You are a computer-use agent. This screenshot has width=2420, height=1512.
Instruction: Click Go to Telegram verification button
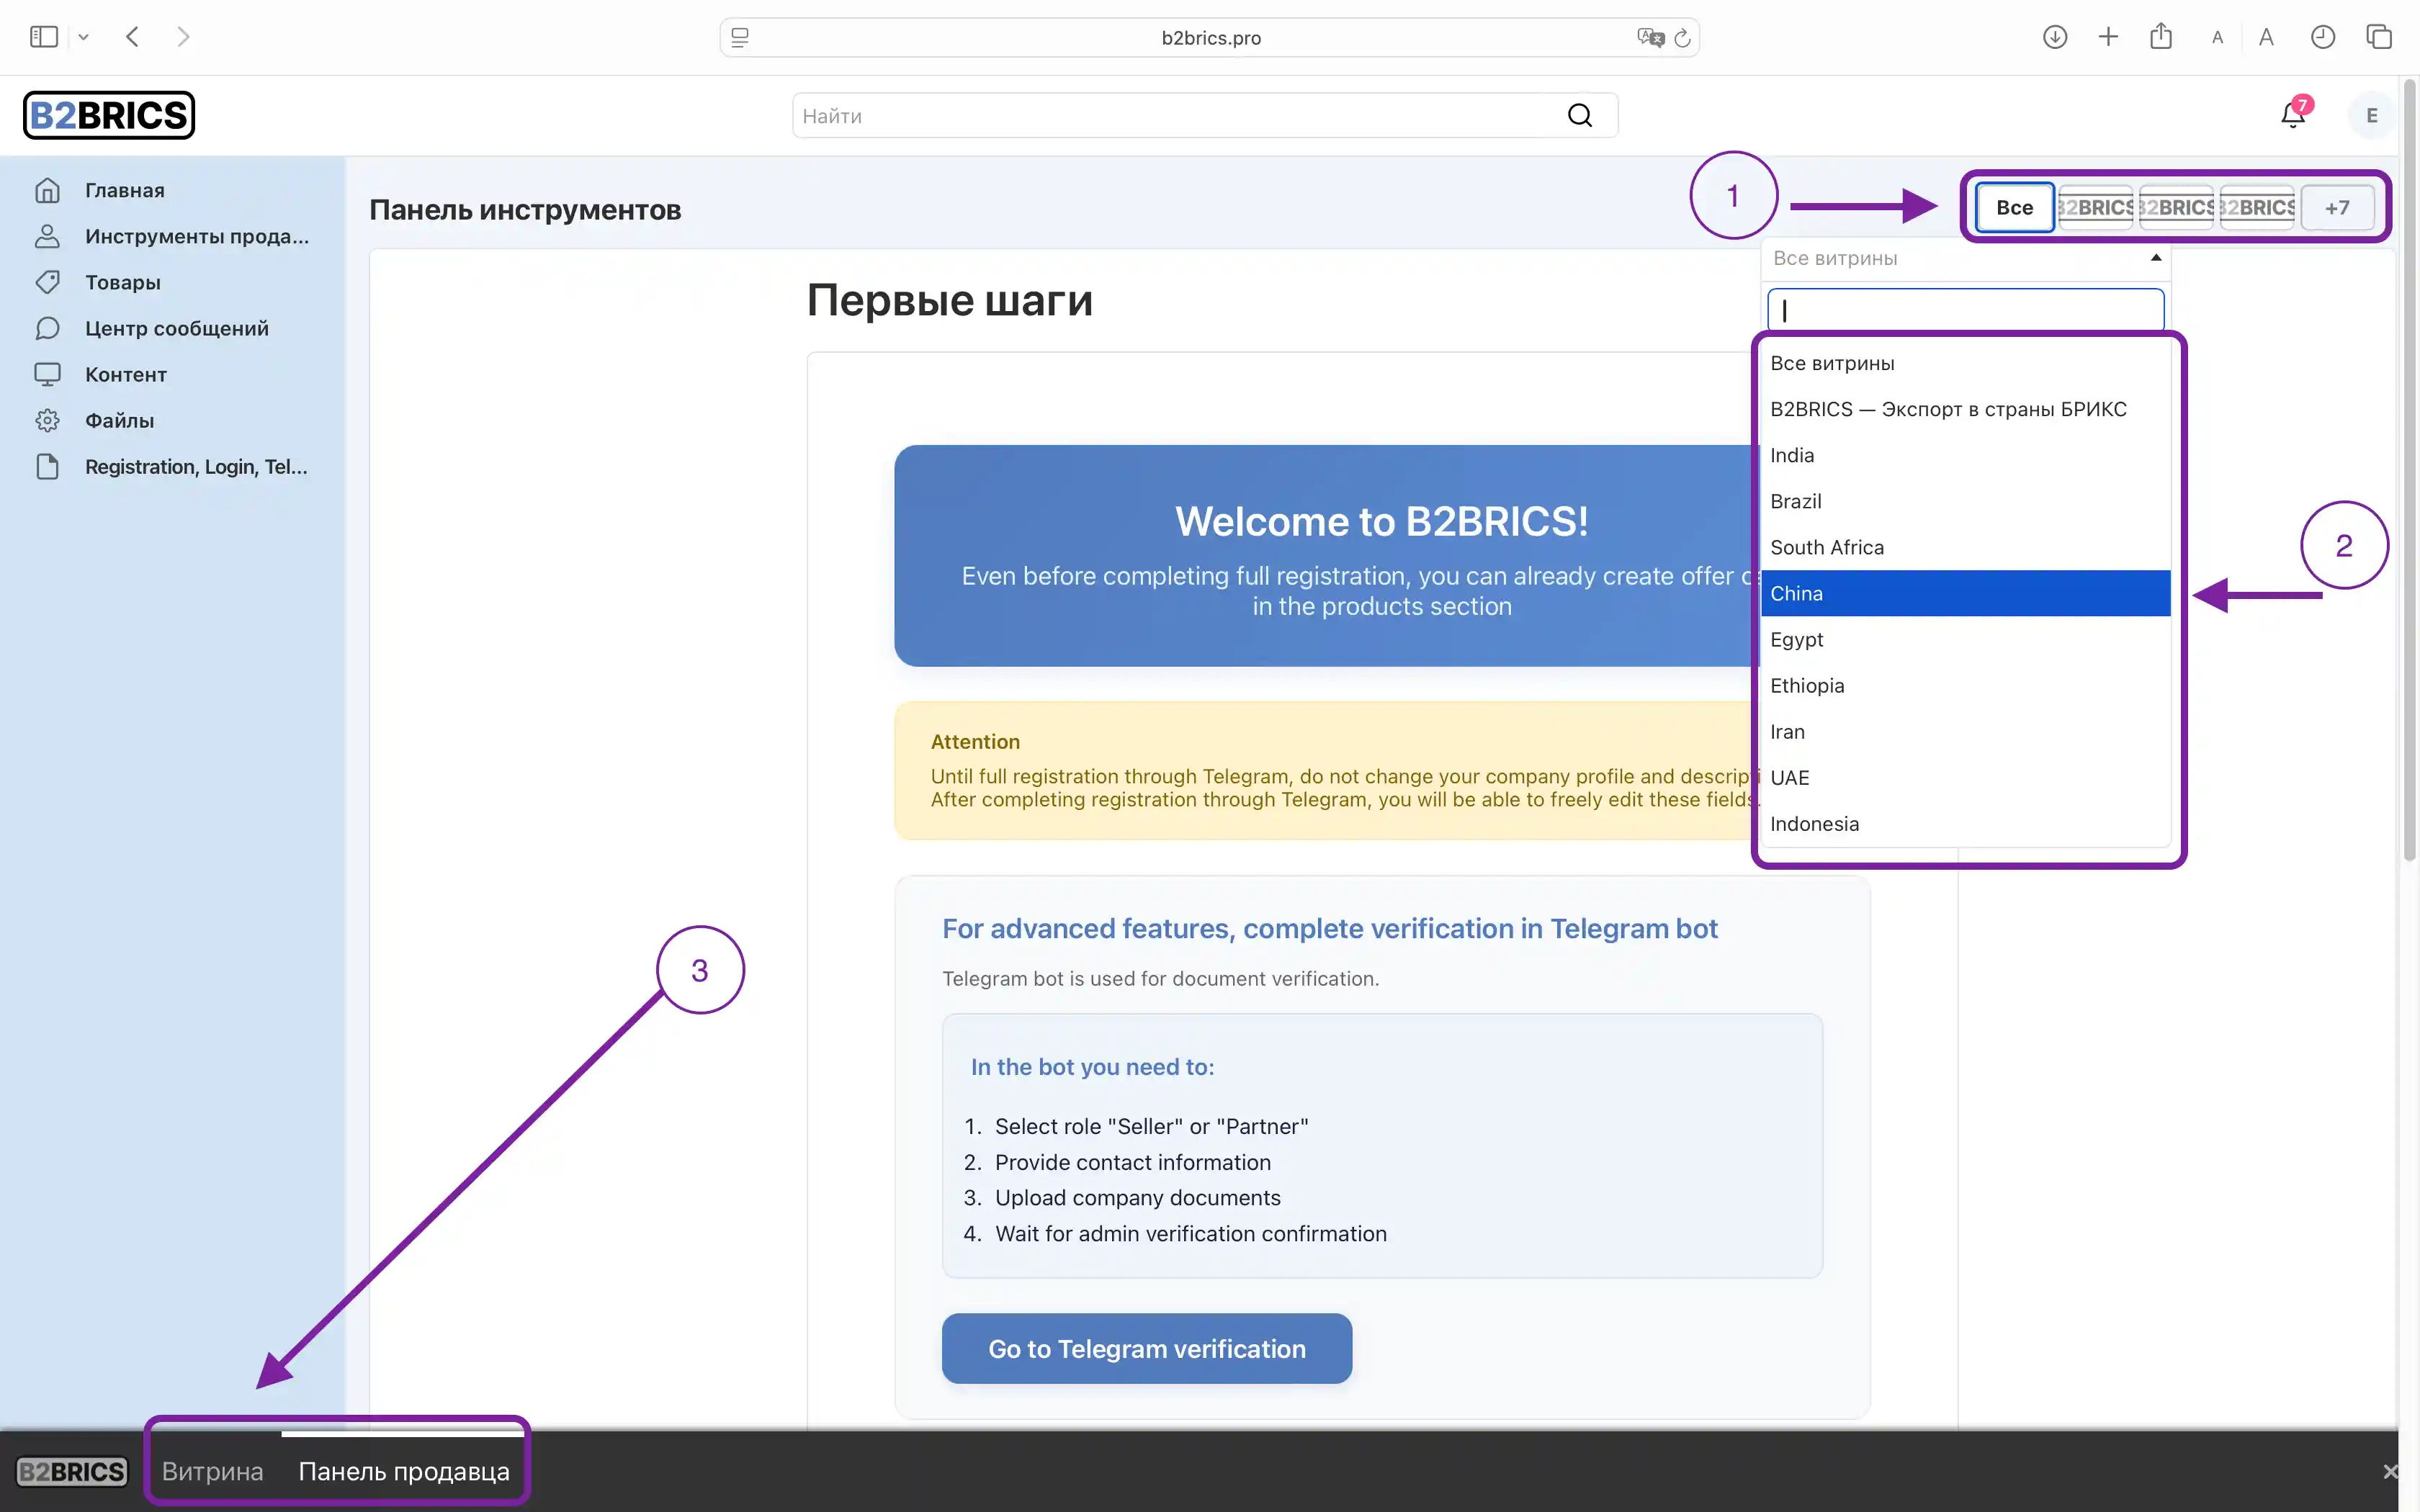click(x=1146, y=1348)
